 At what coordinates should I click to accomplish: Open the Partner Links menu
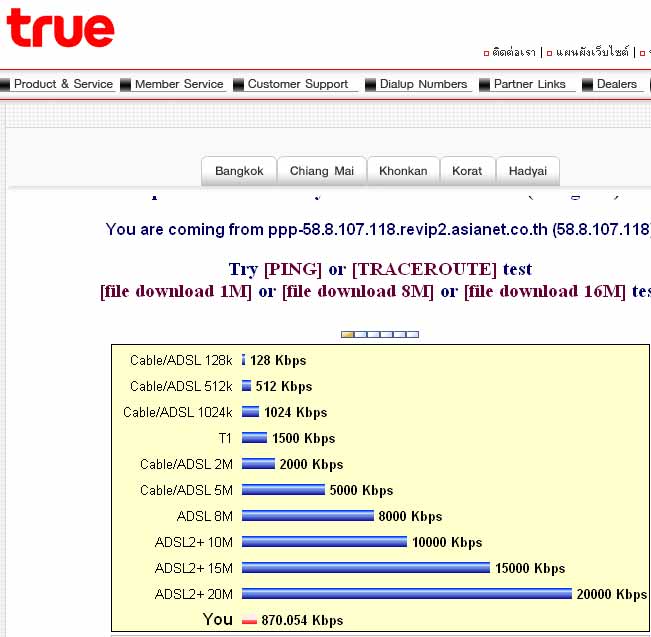[x=529, y=84]
